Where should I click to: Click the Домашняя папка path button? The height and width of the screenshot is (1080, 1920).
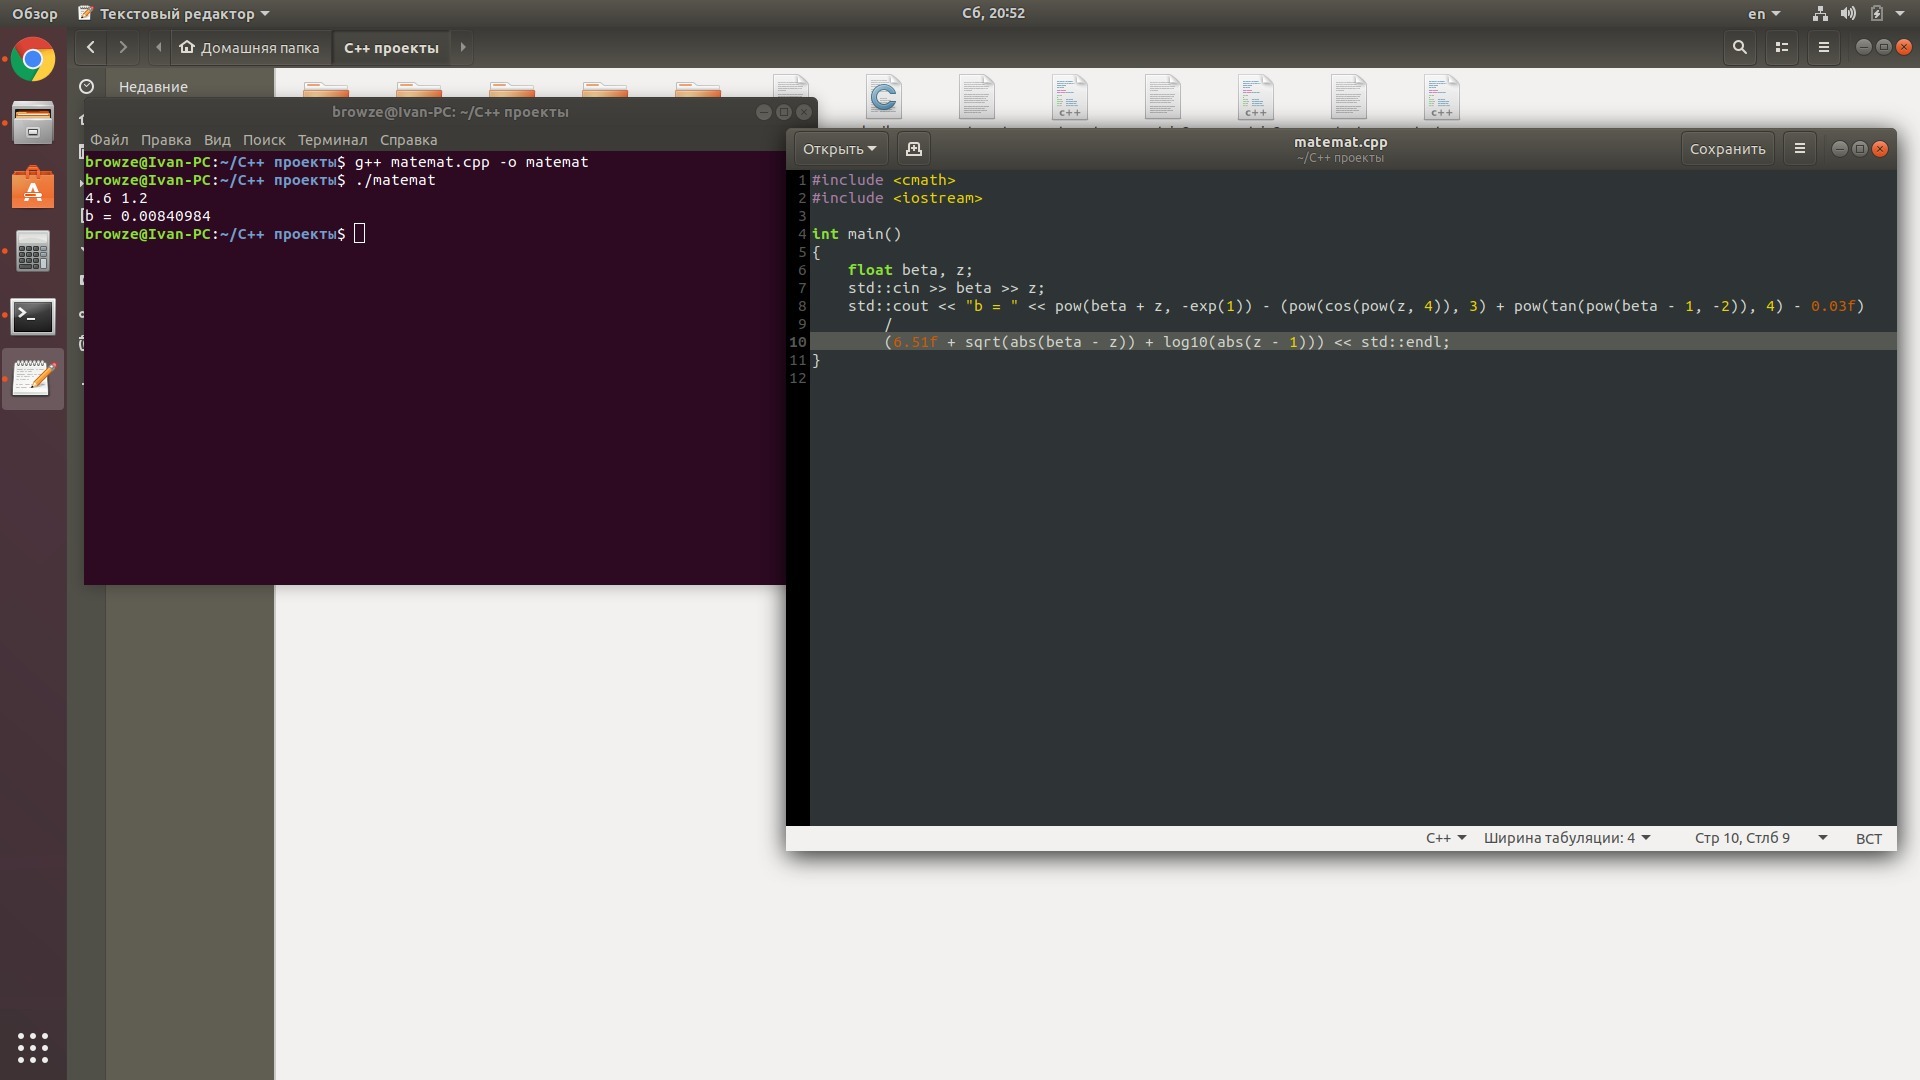[x=250, y=47]
